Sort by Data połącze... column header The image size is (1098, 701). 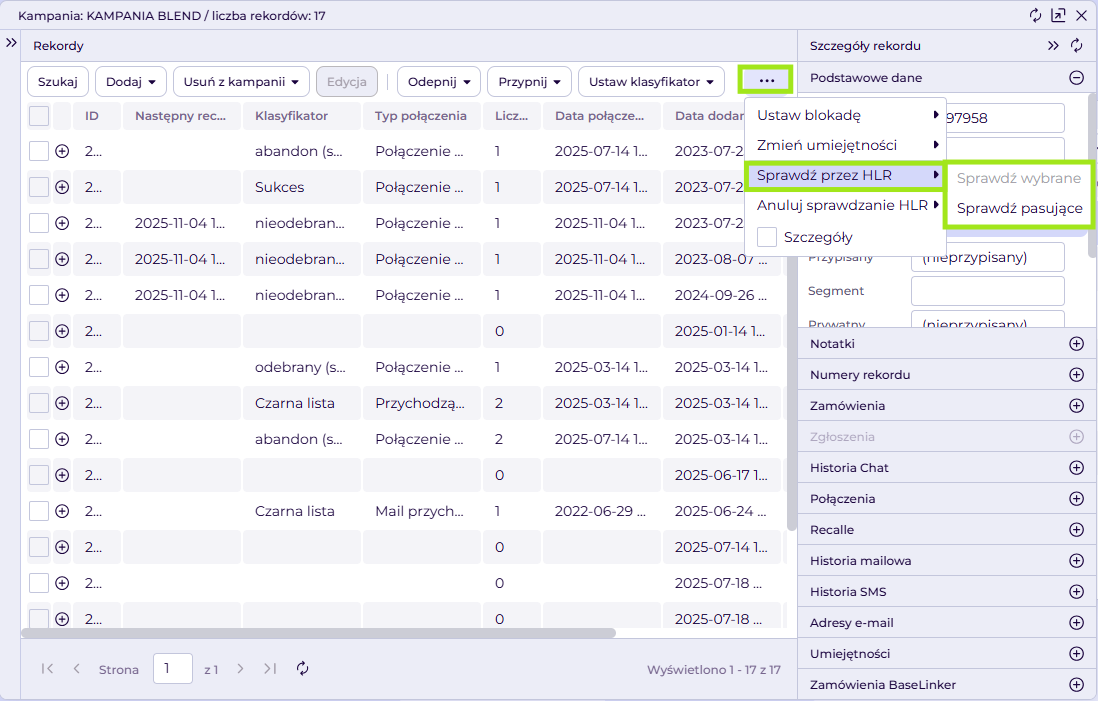[602, 116]
